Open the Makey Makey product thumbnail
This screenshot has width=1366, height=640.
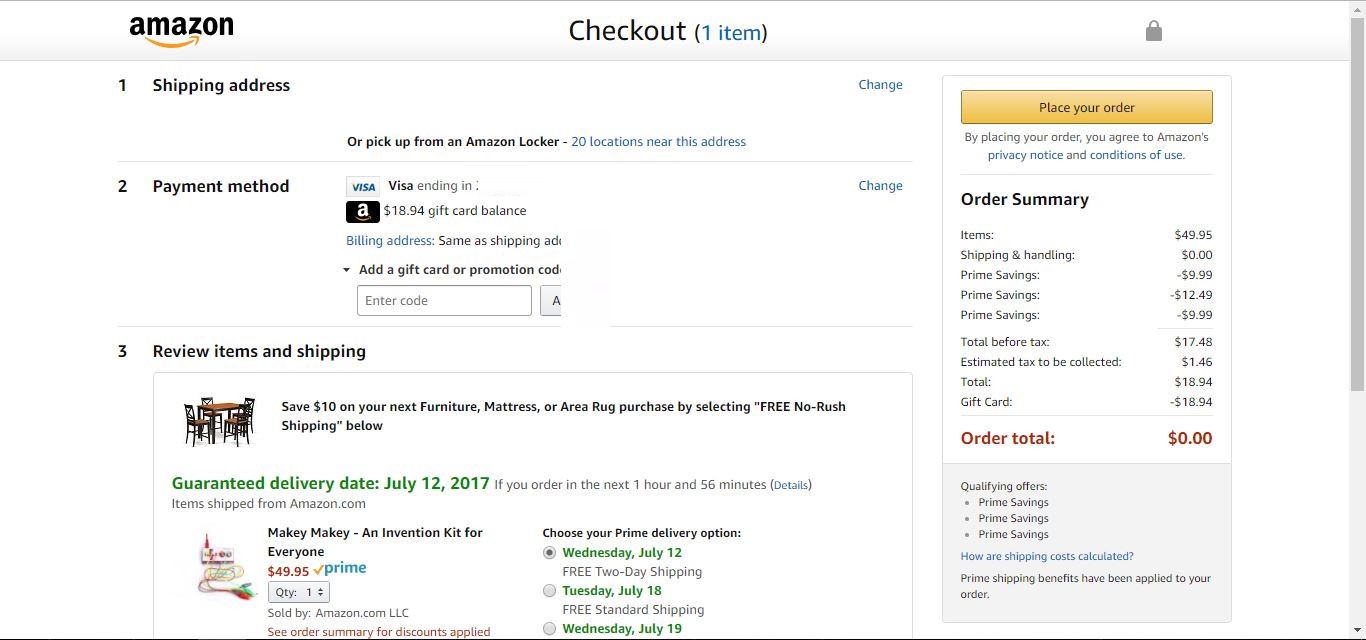[x=217, y=566]
